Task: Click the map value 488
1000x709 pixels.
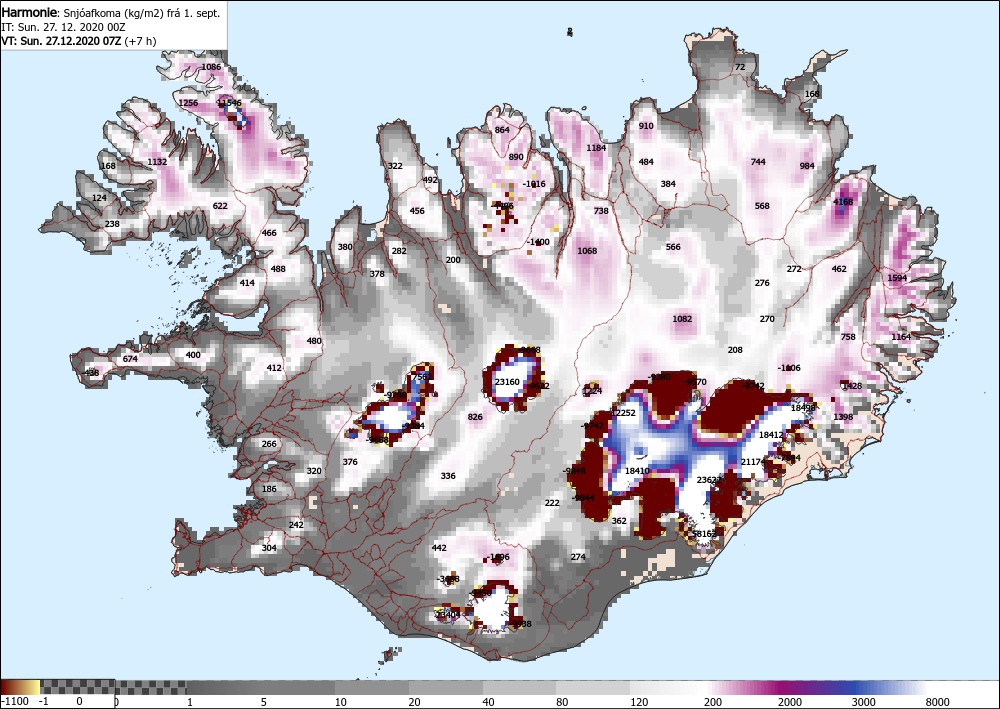Action: tap(278, 269)
